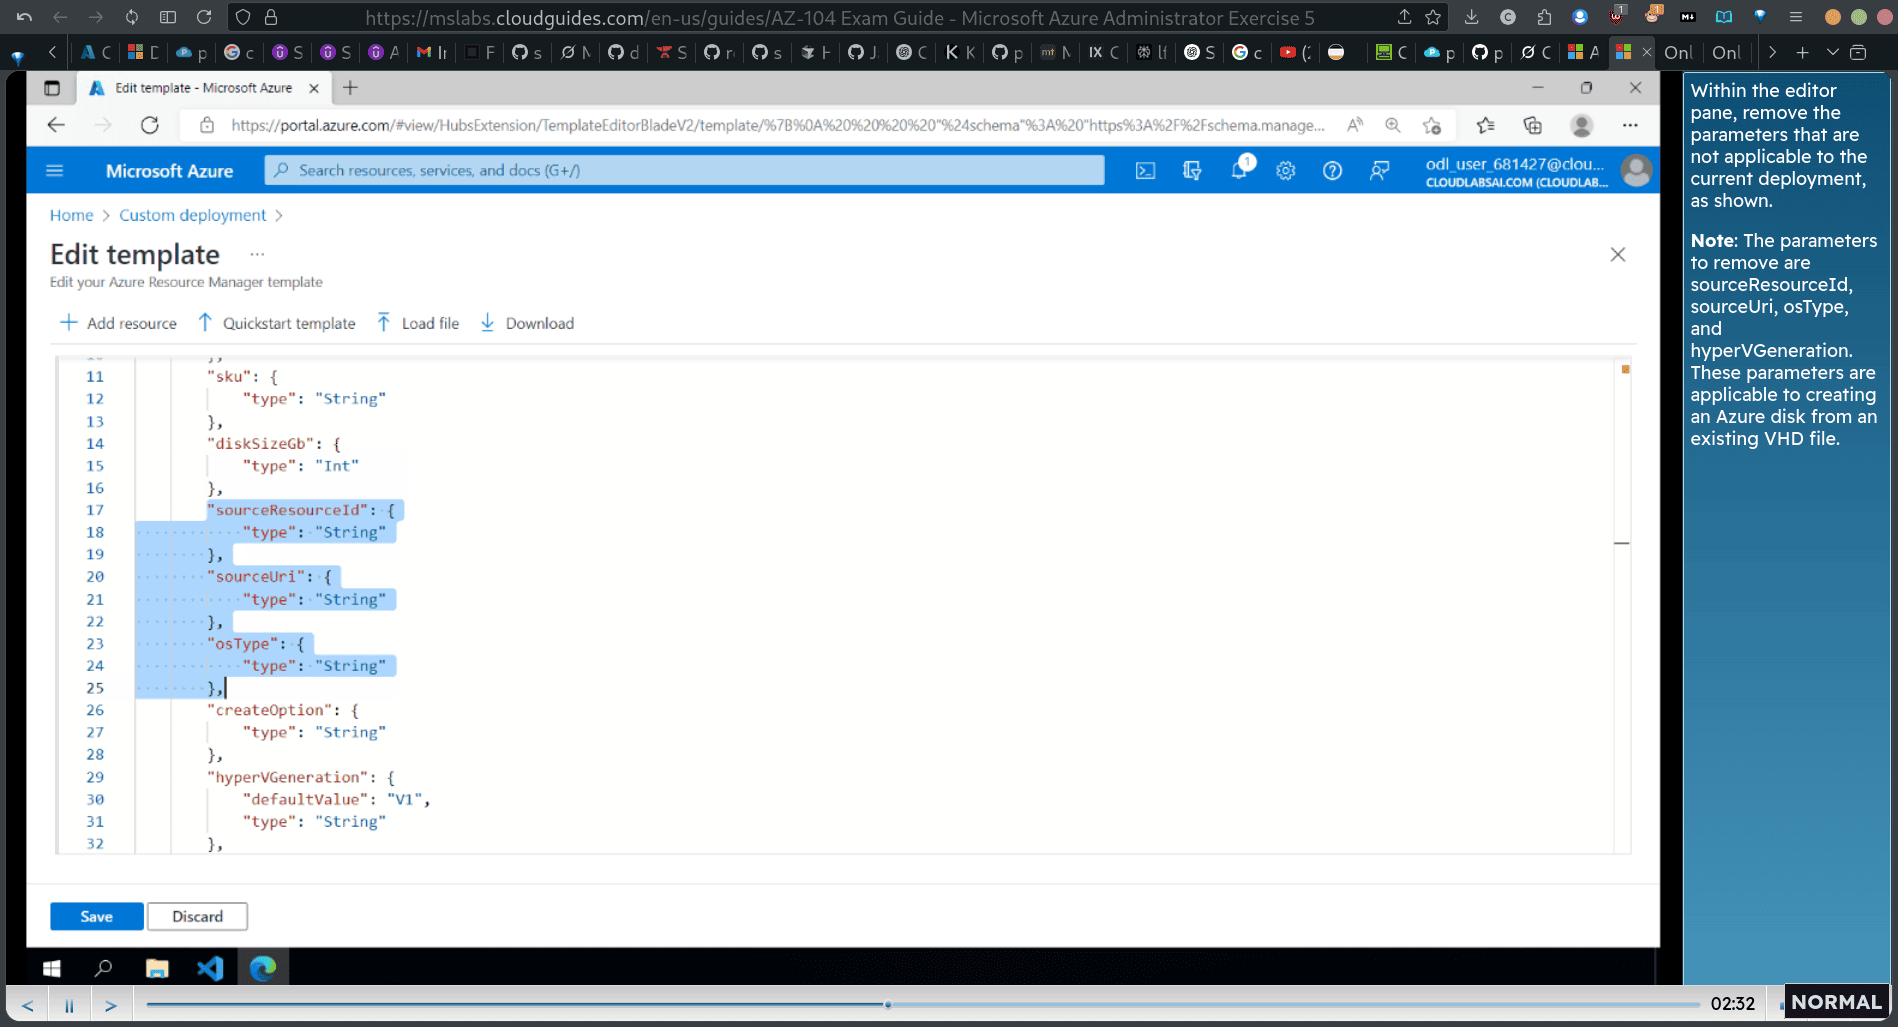Discard template changes
The width and height of the screenshot is (1898, 1027).
coord(197,916)
